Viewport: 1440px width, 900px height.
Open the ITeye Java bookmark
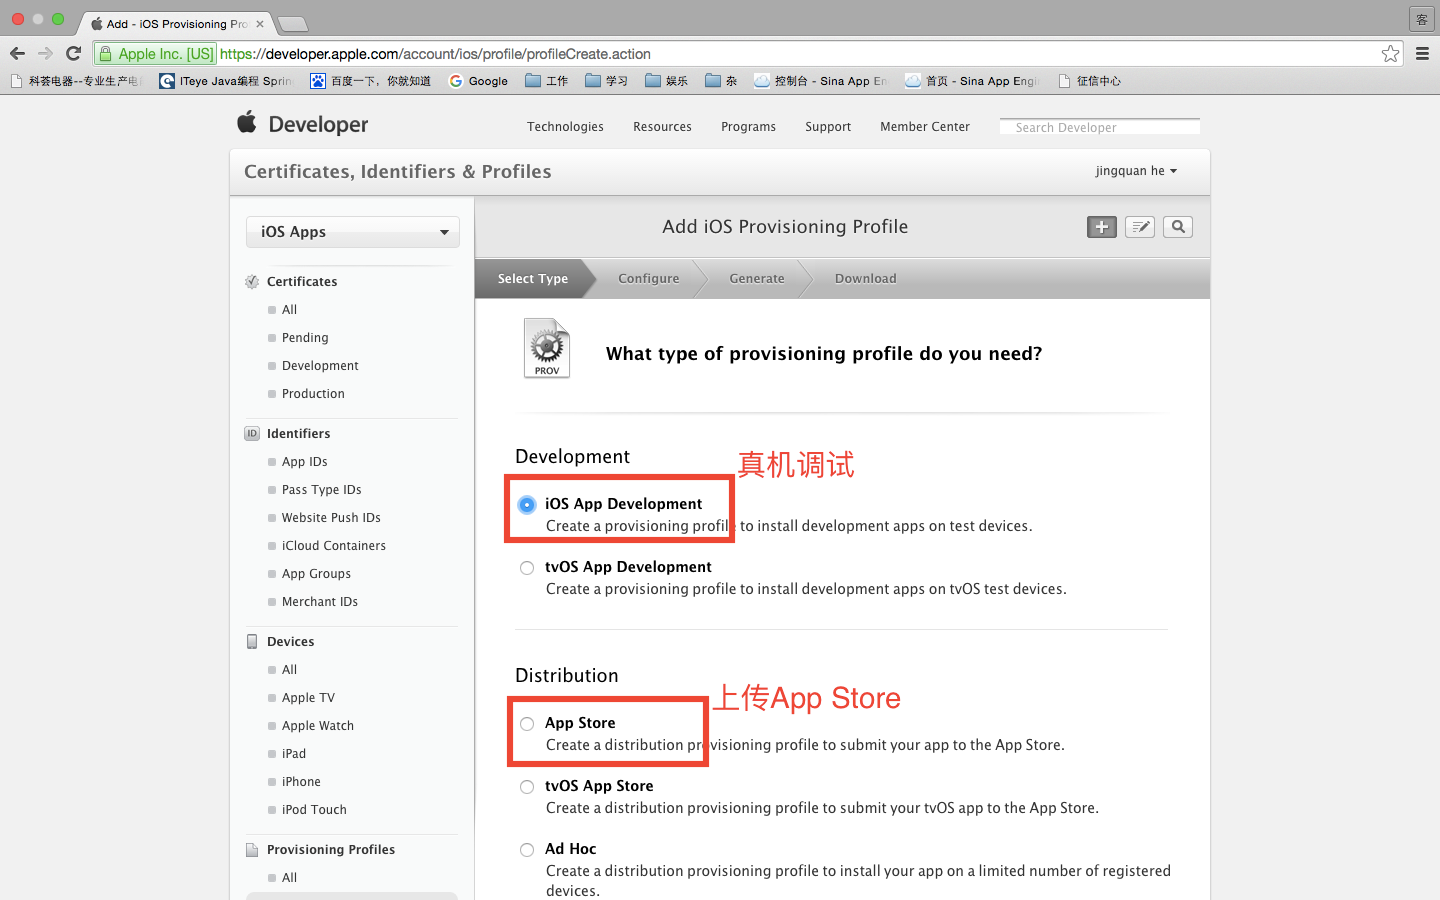[x=226, y=81]
